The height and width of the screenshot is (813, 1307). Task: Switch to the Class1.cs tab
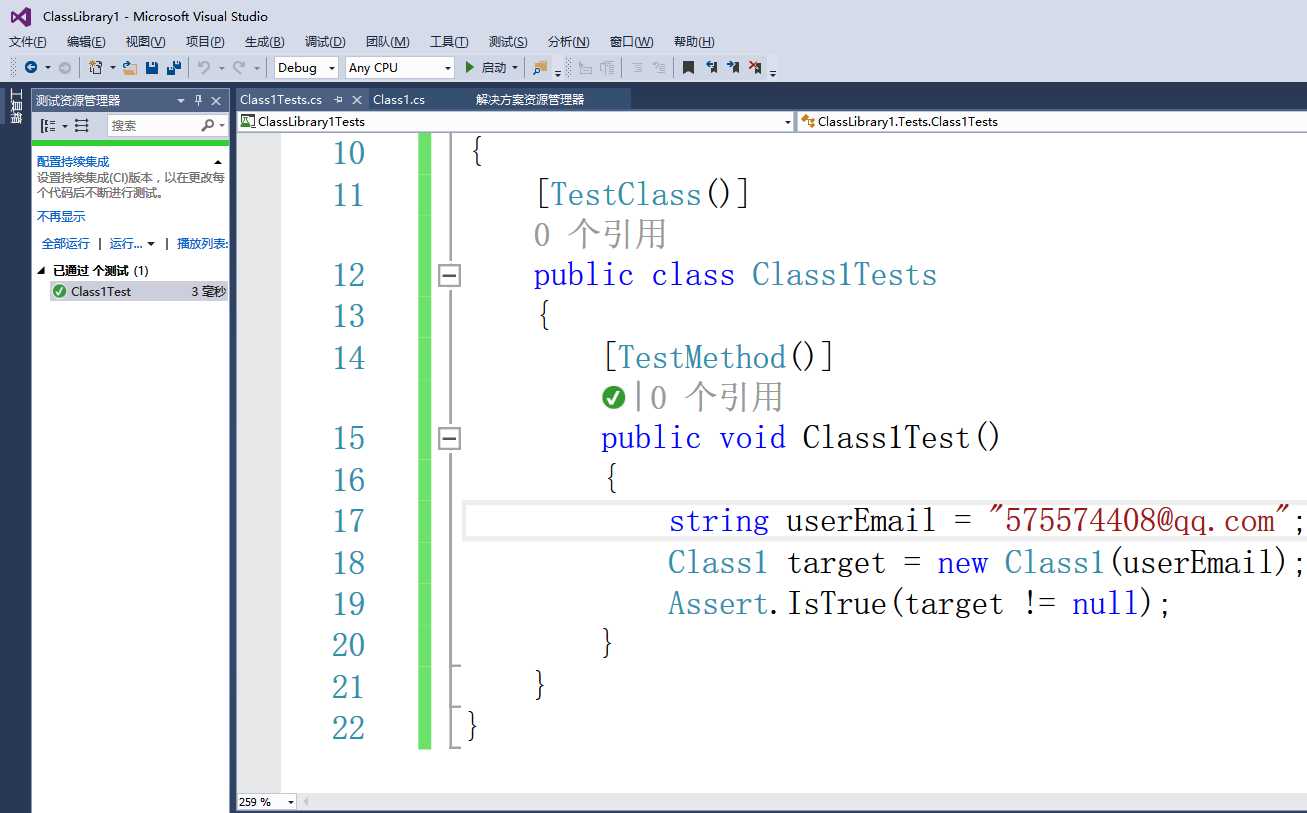[399, 99]
